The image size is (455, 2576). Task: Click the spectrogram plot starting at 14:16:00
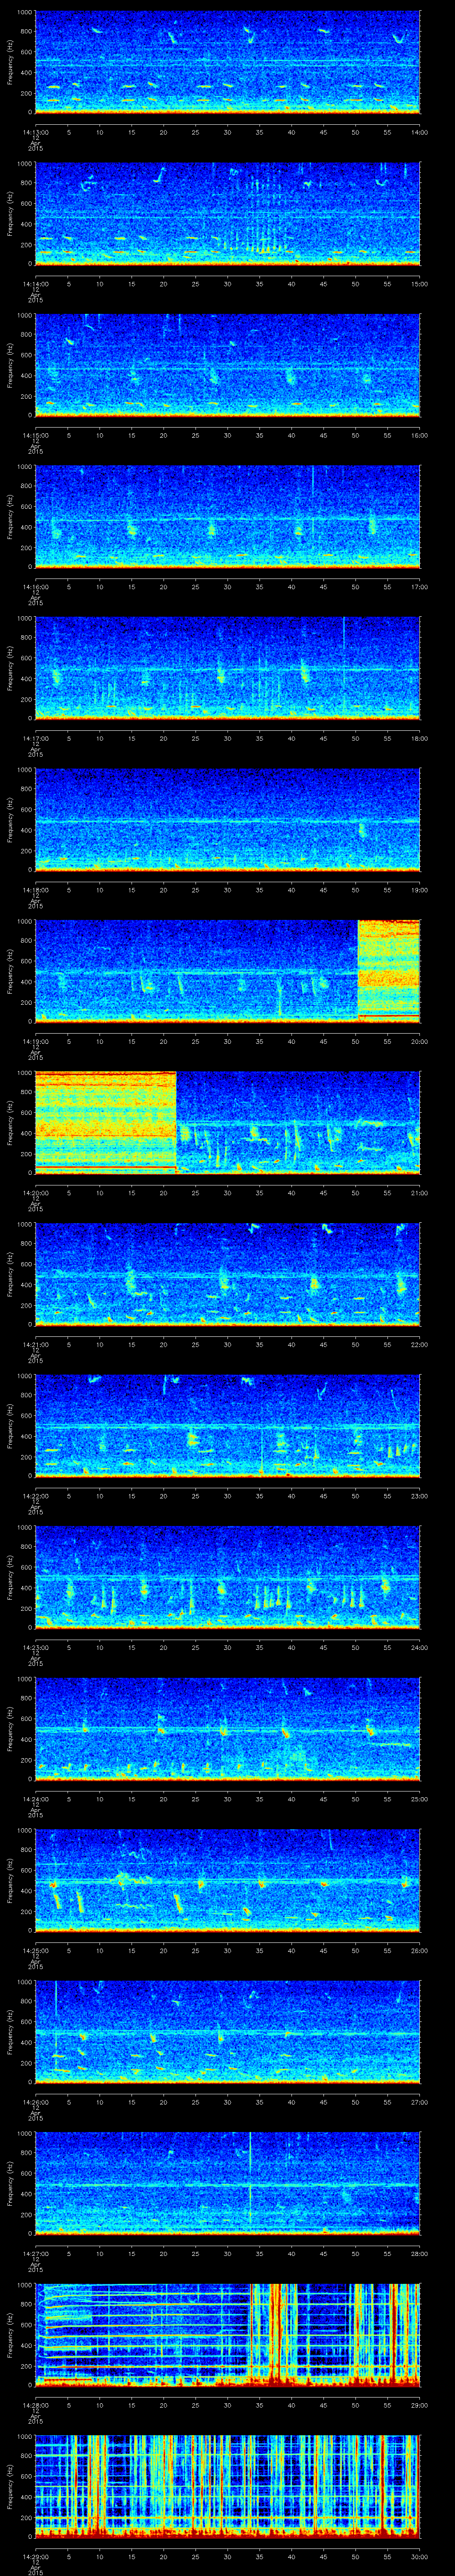(x=227, y=516)
